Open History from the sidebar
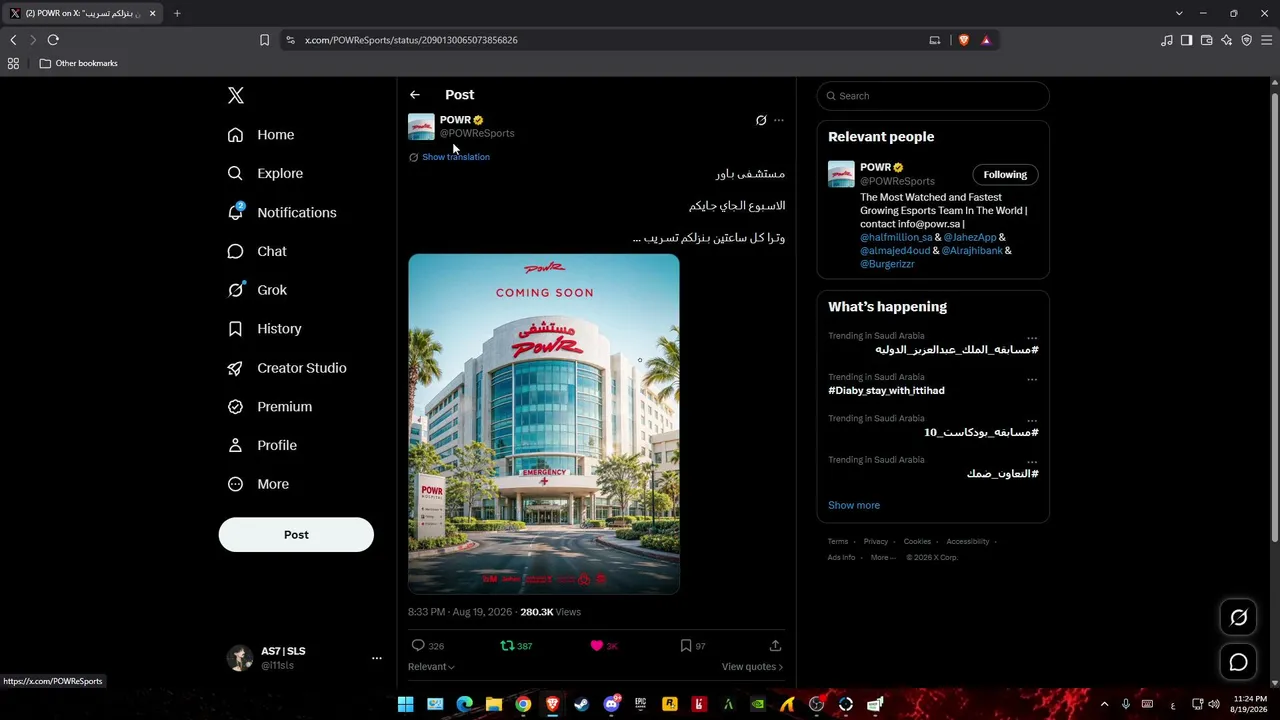The width and height of the screenshot is (1280, 720). tap(264, 329)
